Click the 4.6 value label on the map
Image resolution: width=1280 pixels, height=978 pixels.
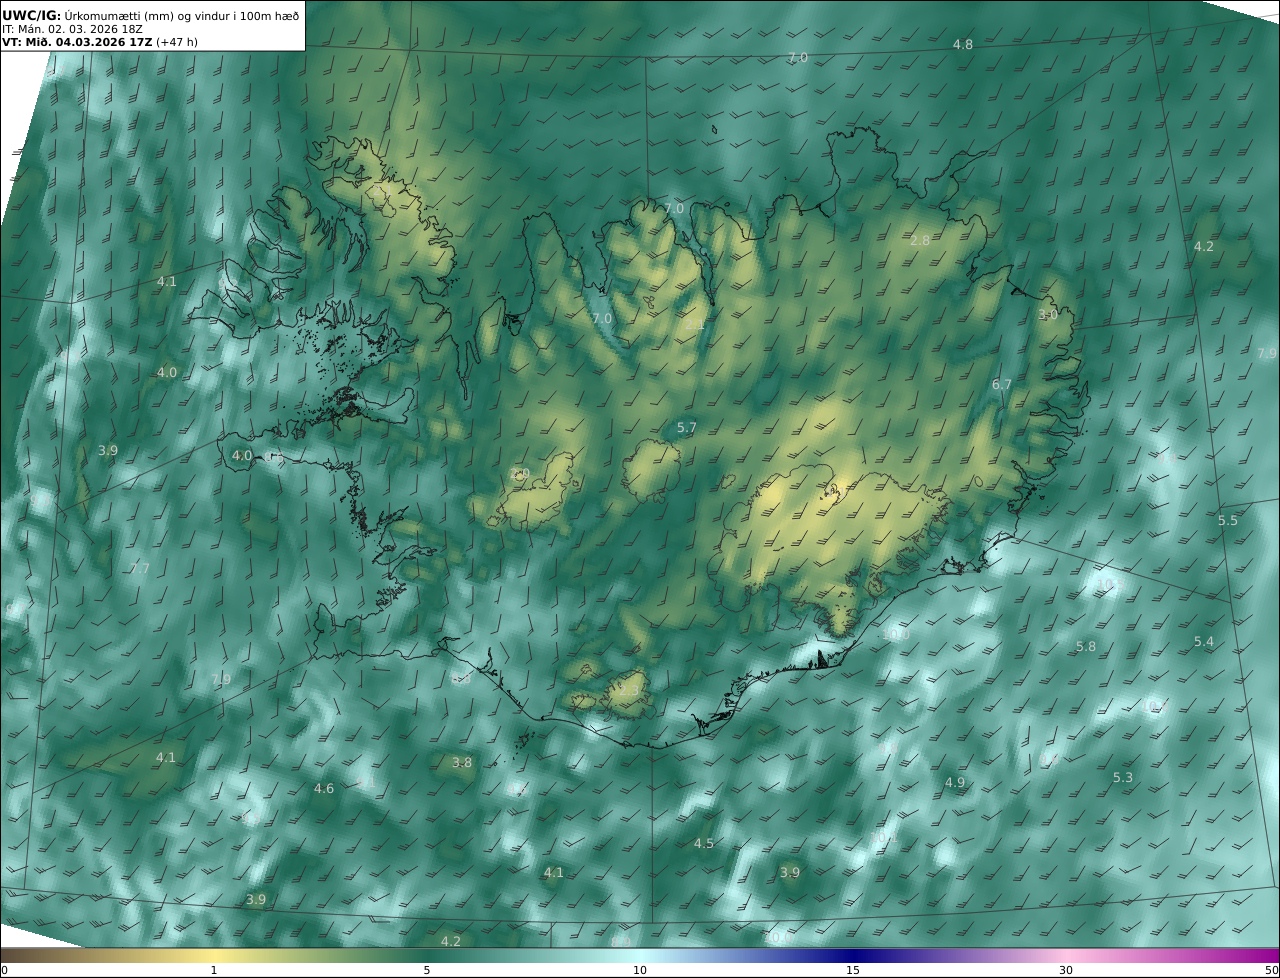pyautogui.click(x=324, y=789)
